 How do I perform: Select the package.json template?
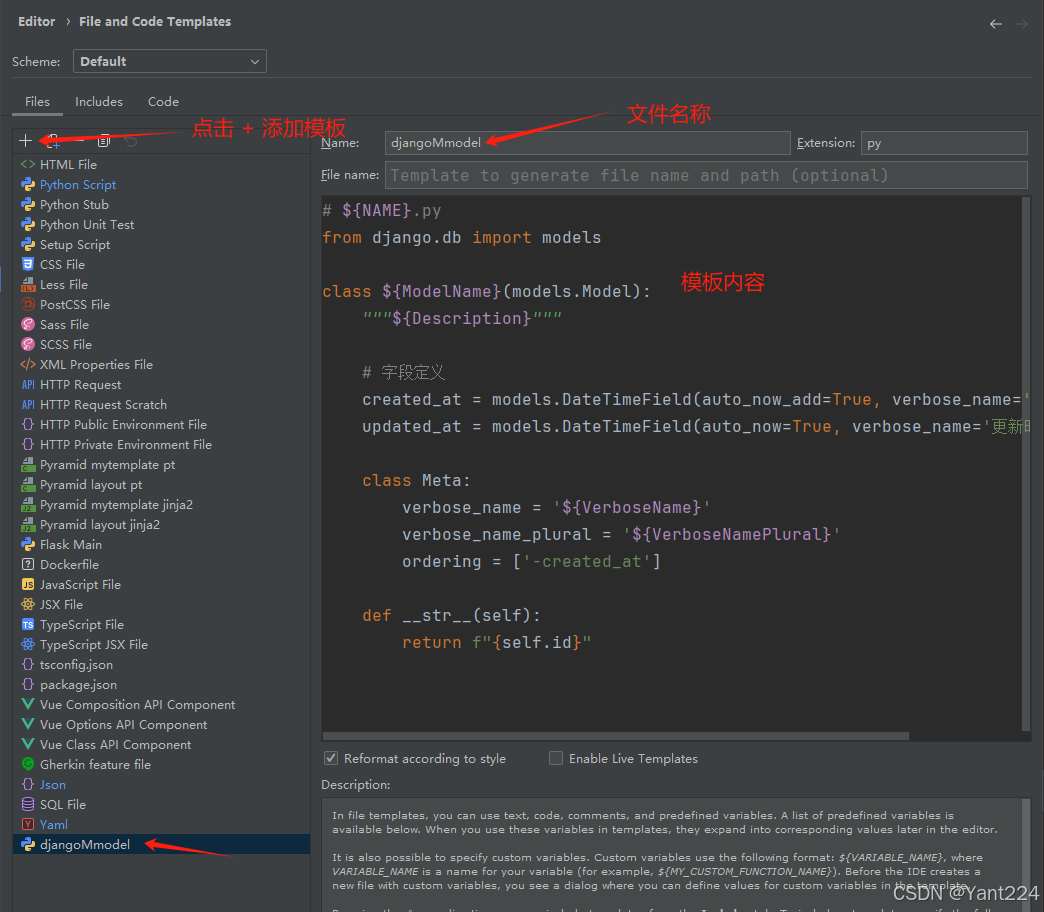pos(161,684)
